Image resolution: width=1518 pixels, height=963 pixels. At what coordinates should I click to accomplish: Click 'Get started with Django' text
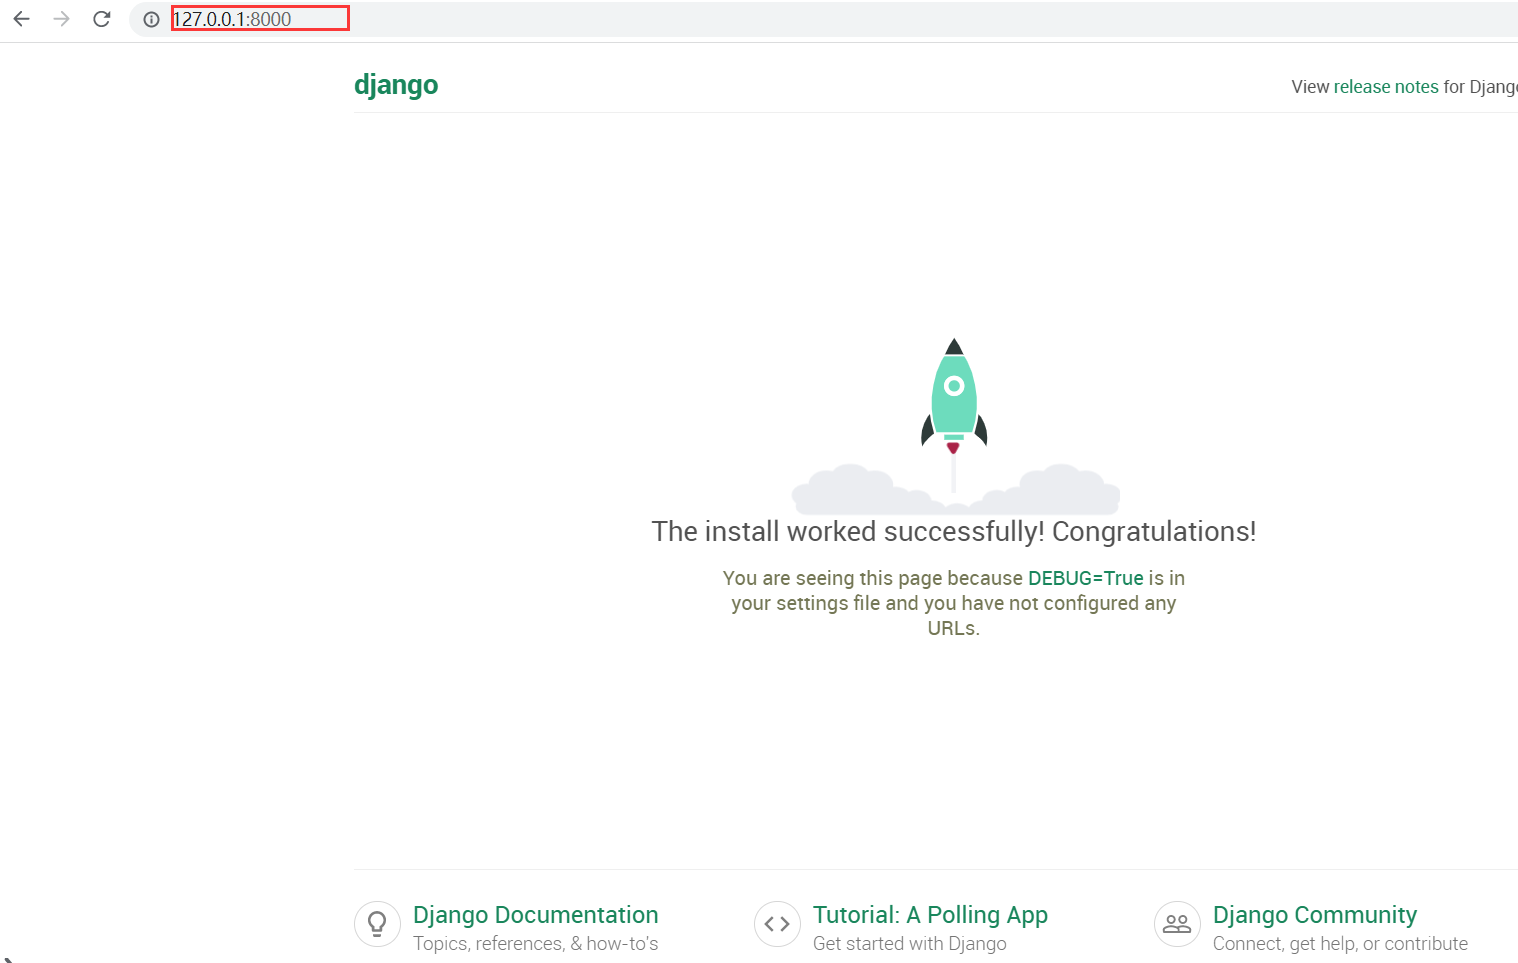(909, 943)
